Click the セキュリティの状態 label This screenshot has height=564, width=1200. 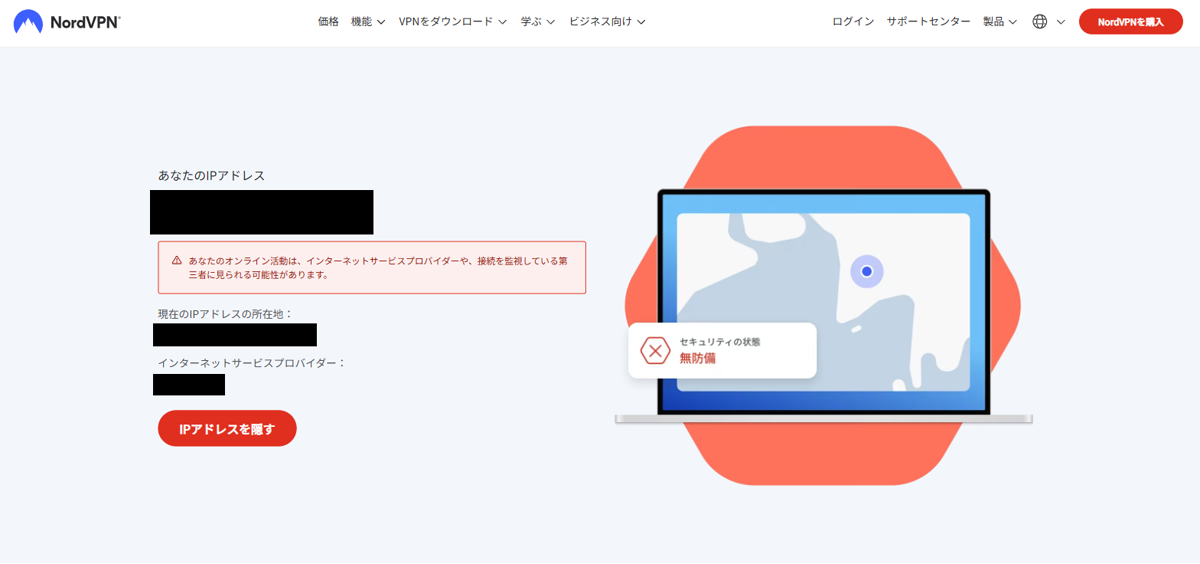pyautogui.click(x=720, y=341)
